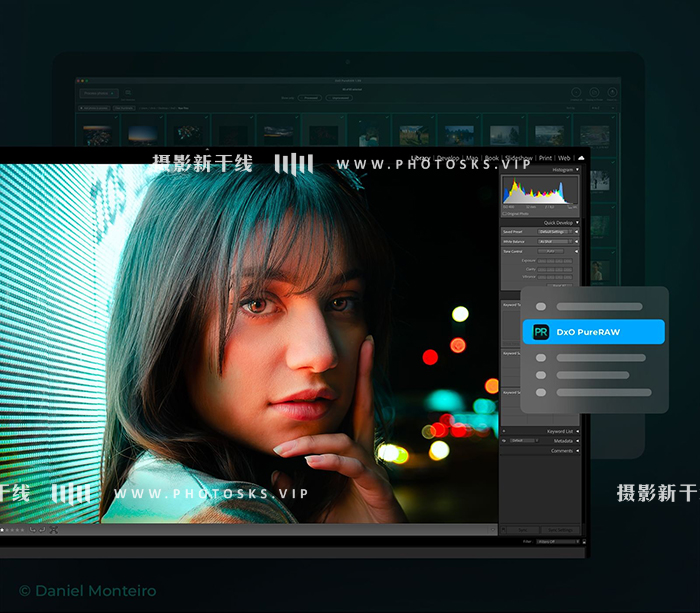
Task: Select the menu row directly below DxO PureRAW
Action: tap(591, 358)
